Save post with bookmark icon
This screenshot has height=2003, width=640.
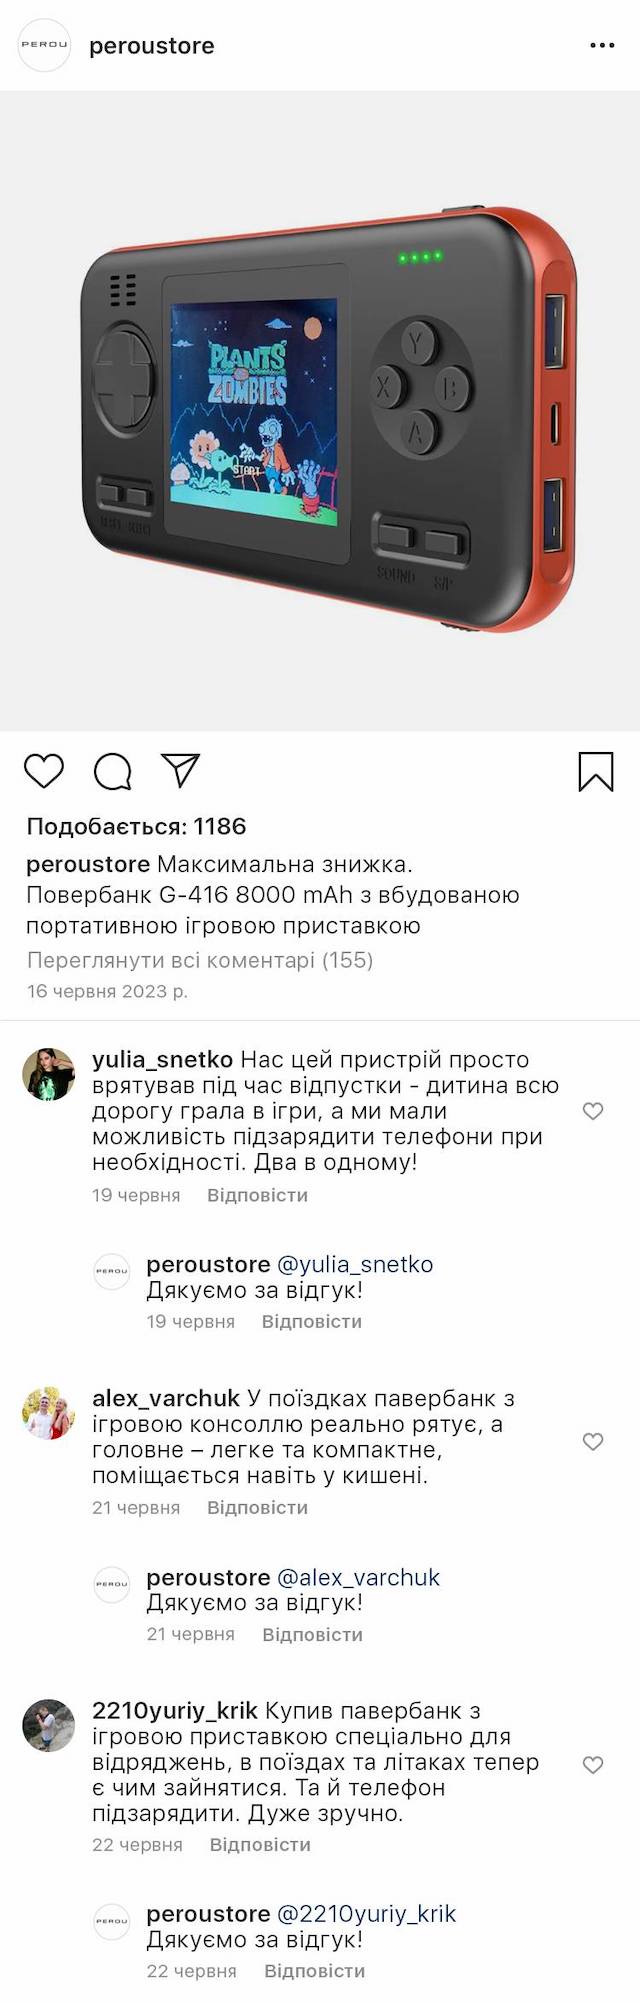[x=596, y=772]
